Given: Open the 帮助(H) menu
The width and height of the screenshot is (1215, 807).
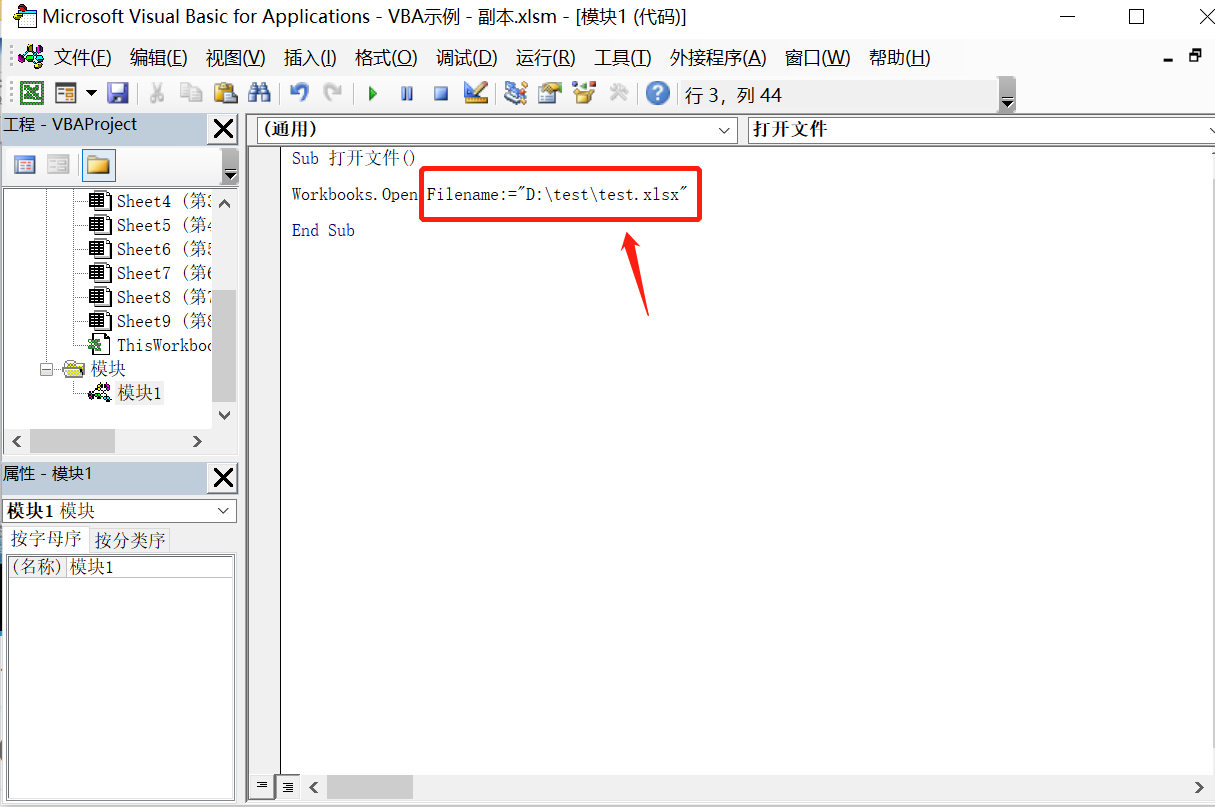Looking at the screenshot, I should click(x=899, y=58).
